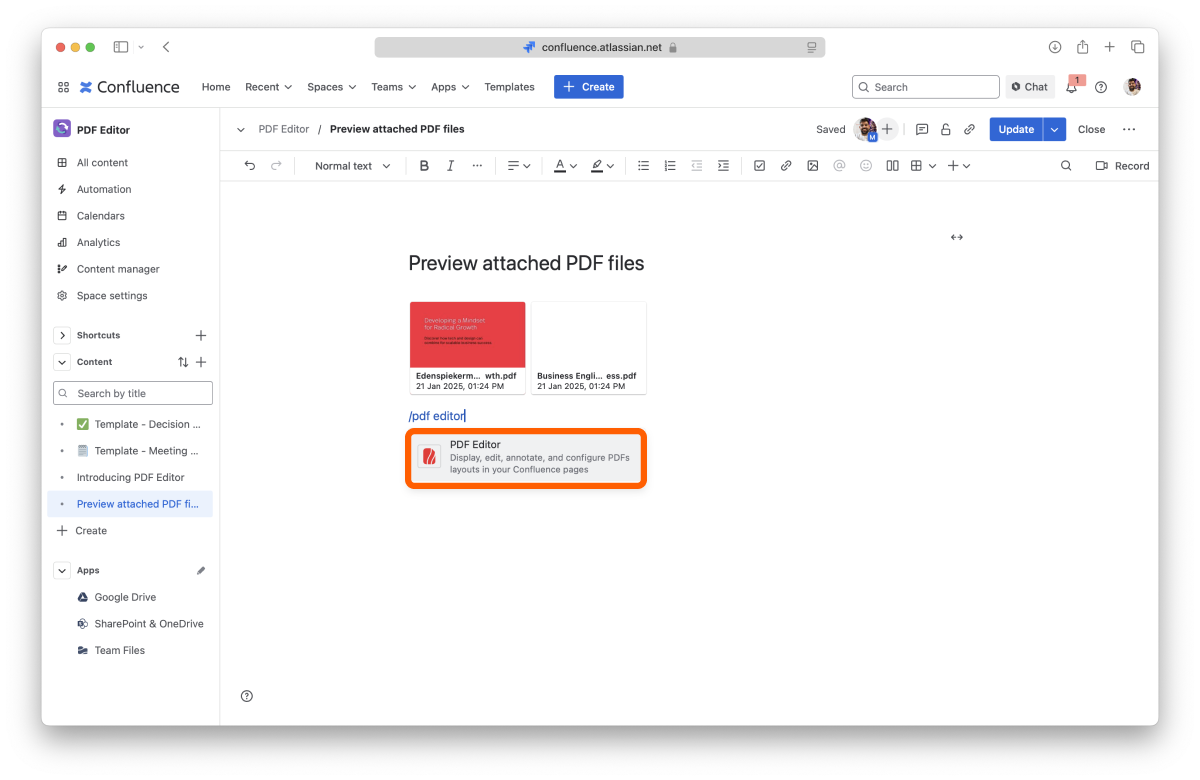Open find and replace search
The image size is (1200, 780).
[1066, 166]
